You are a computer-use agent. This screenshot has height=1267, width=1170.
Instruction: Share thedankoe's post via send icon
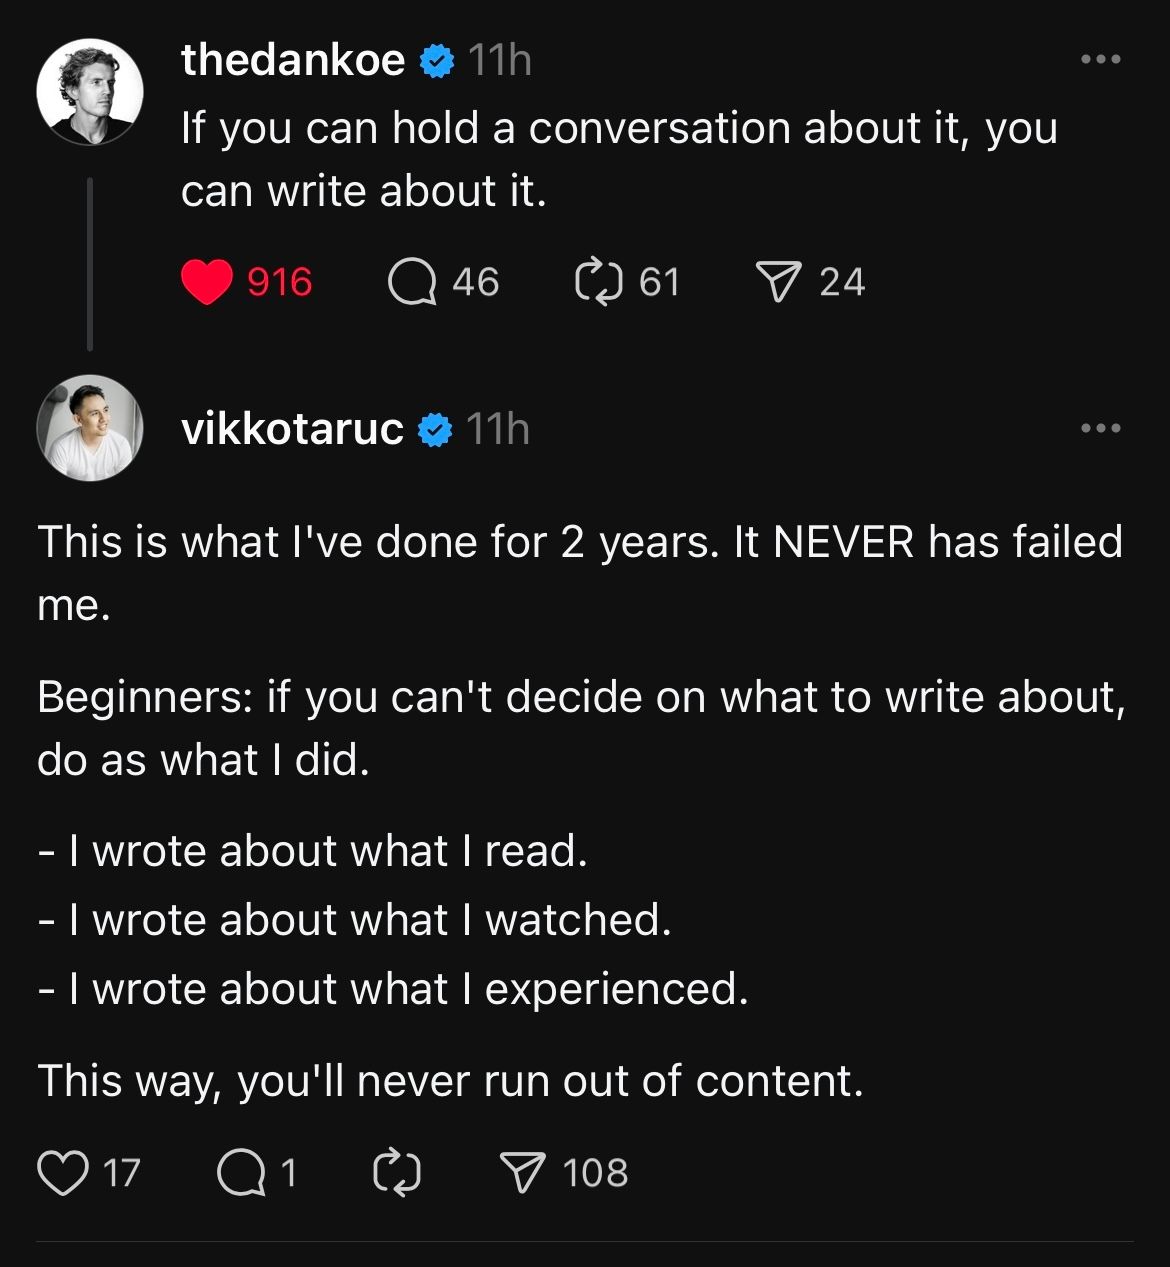click(781, 282)
